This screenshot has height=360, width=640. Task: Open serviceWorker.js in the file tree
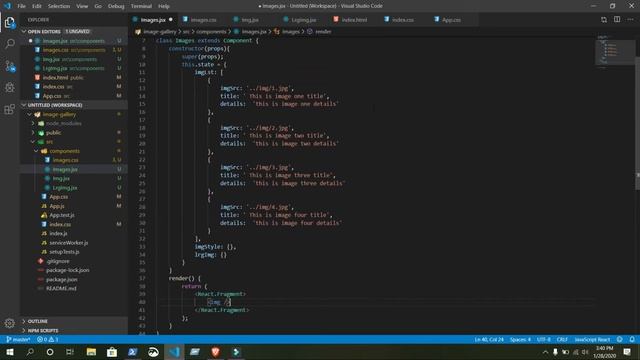click(x=69, y=243)
